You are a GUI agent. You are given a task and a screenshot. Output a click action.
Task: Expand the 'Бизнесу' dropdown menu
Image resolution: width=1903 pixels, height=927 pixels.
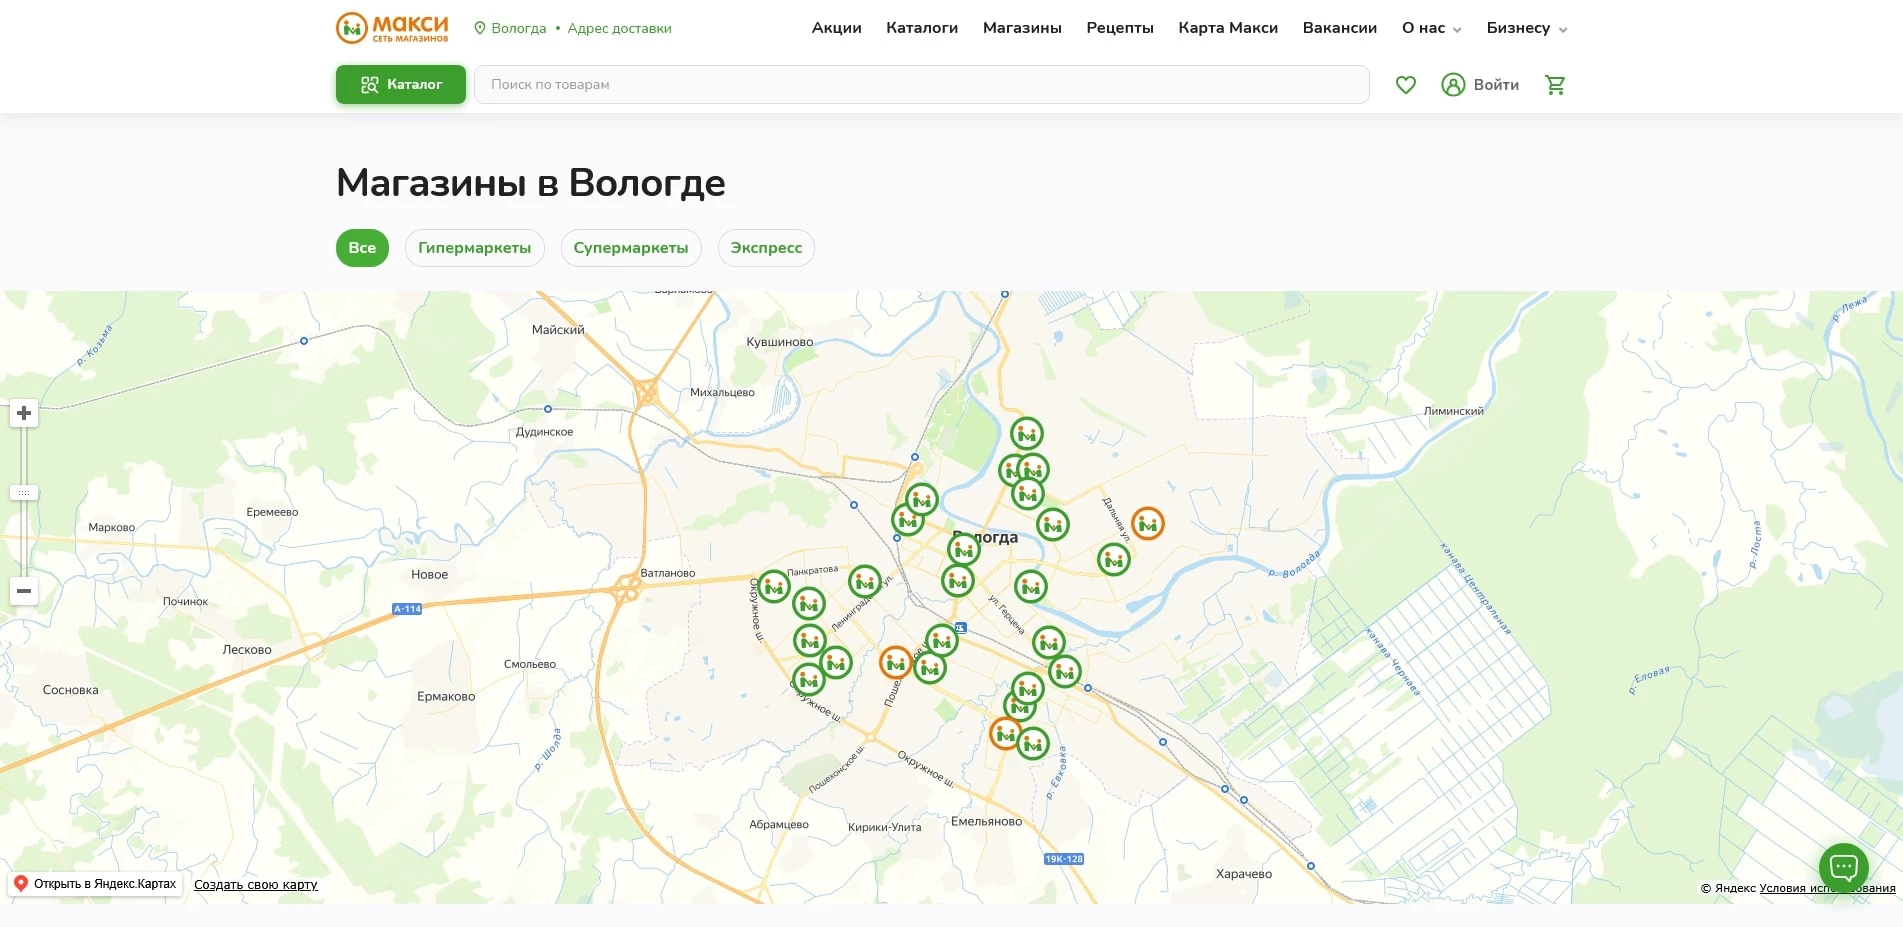pos(1526,28)
